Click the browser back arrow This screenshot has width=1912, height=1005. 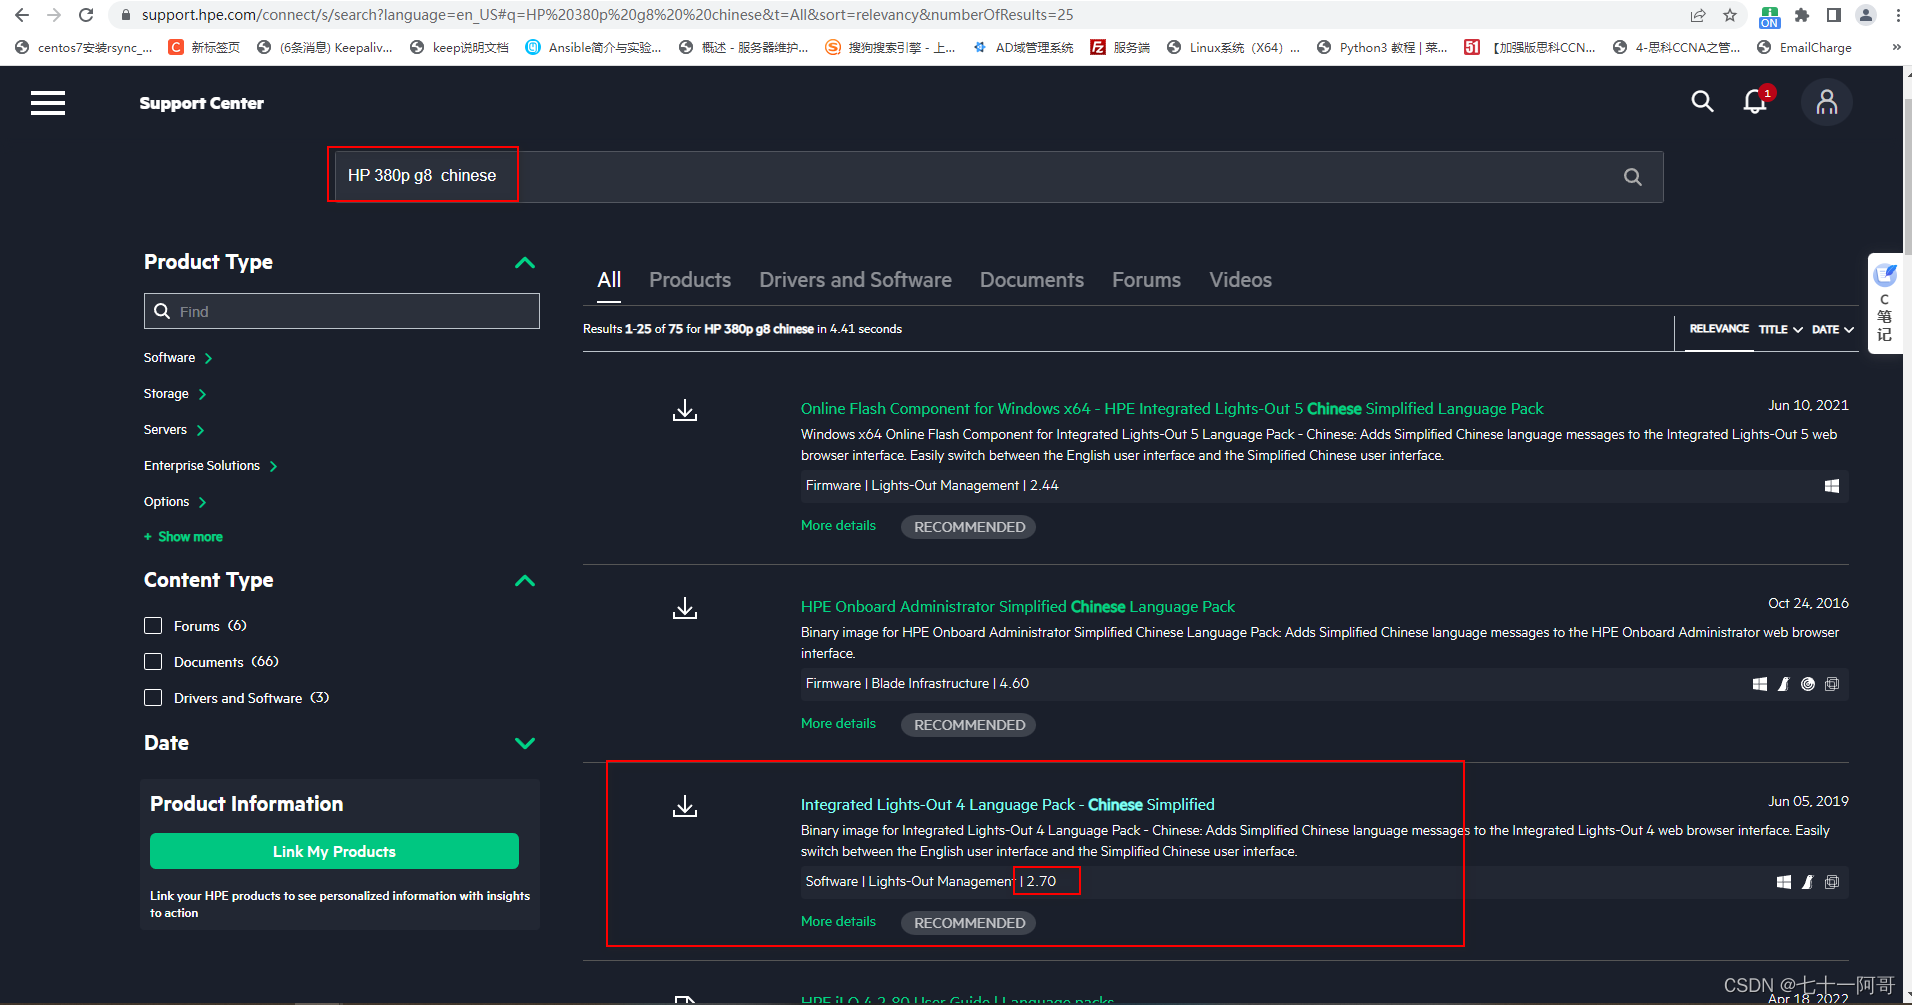pyautogui.click(x=22, y=15)
